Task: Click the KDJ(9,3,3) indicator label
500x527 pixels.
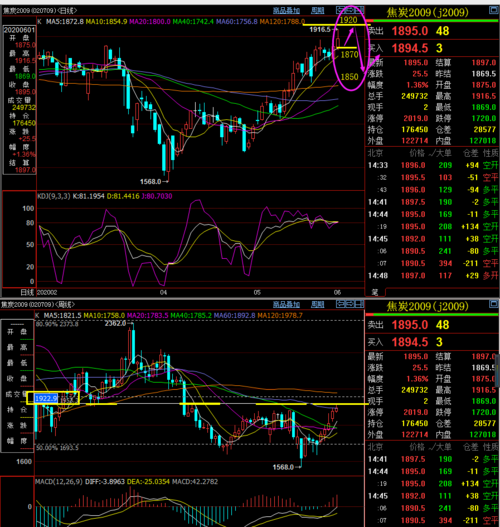Action: pos(54,196)
